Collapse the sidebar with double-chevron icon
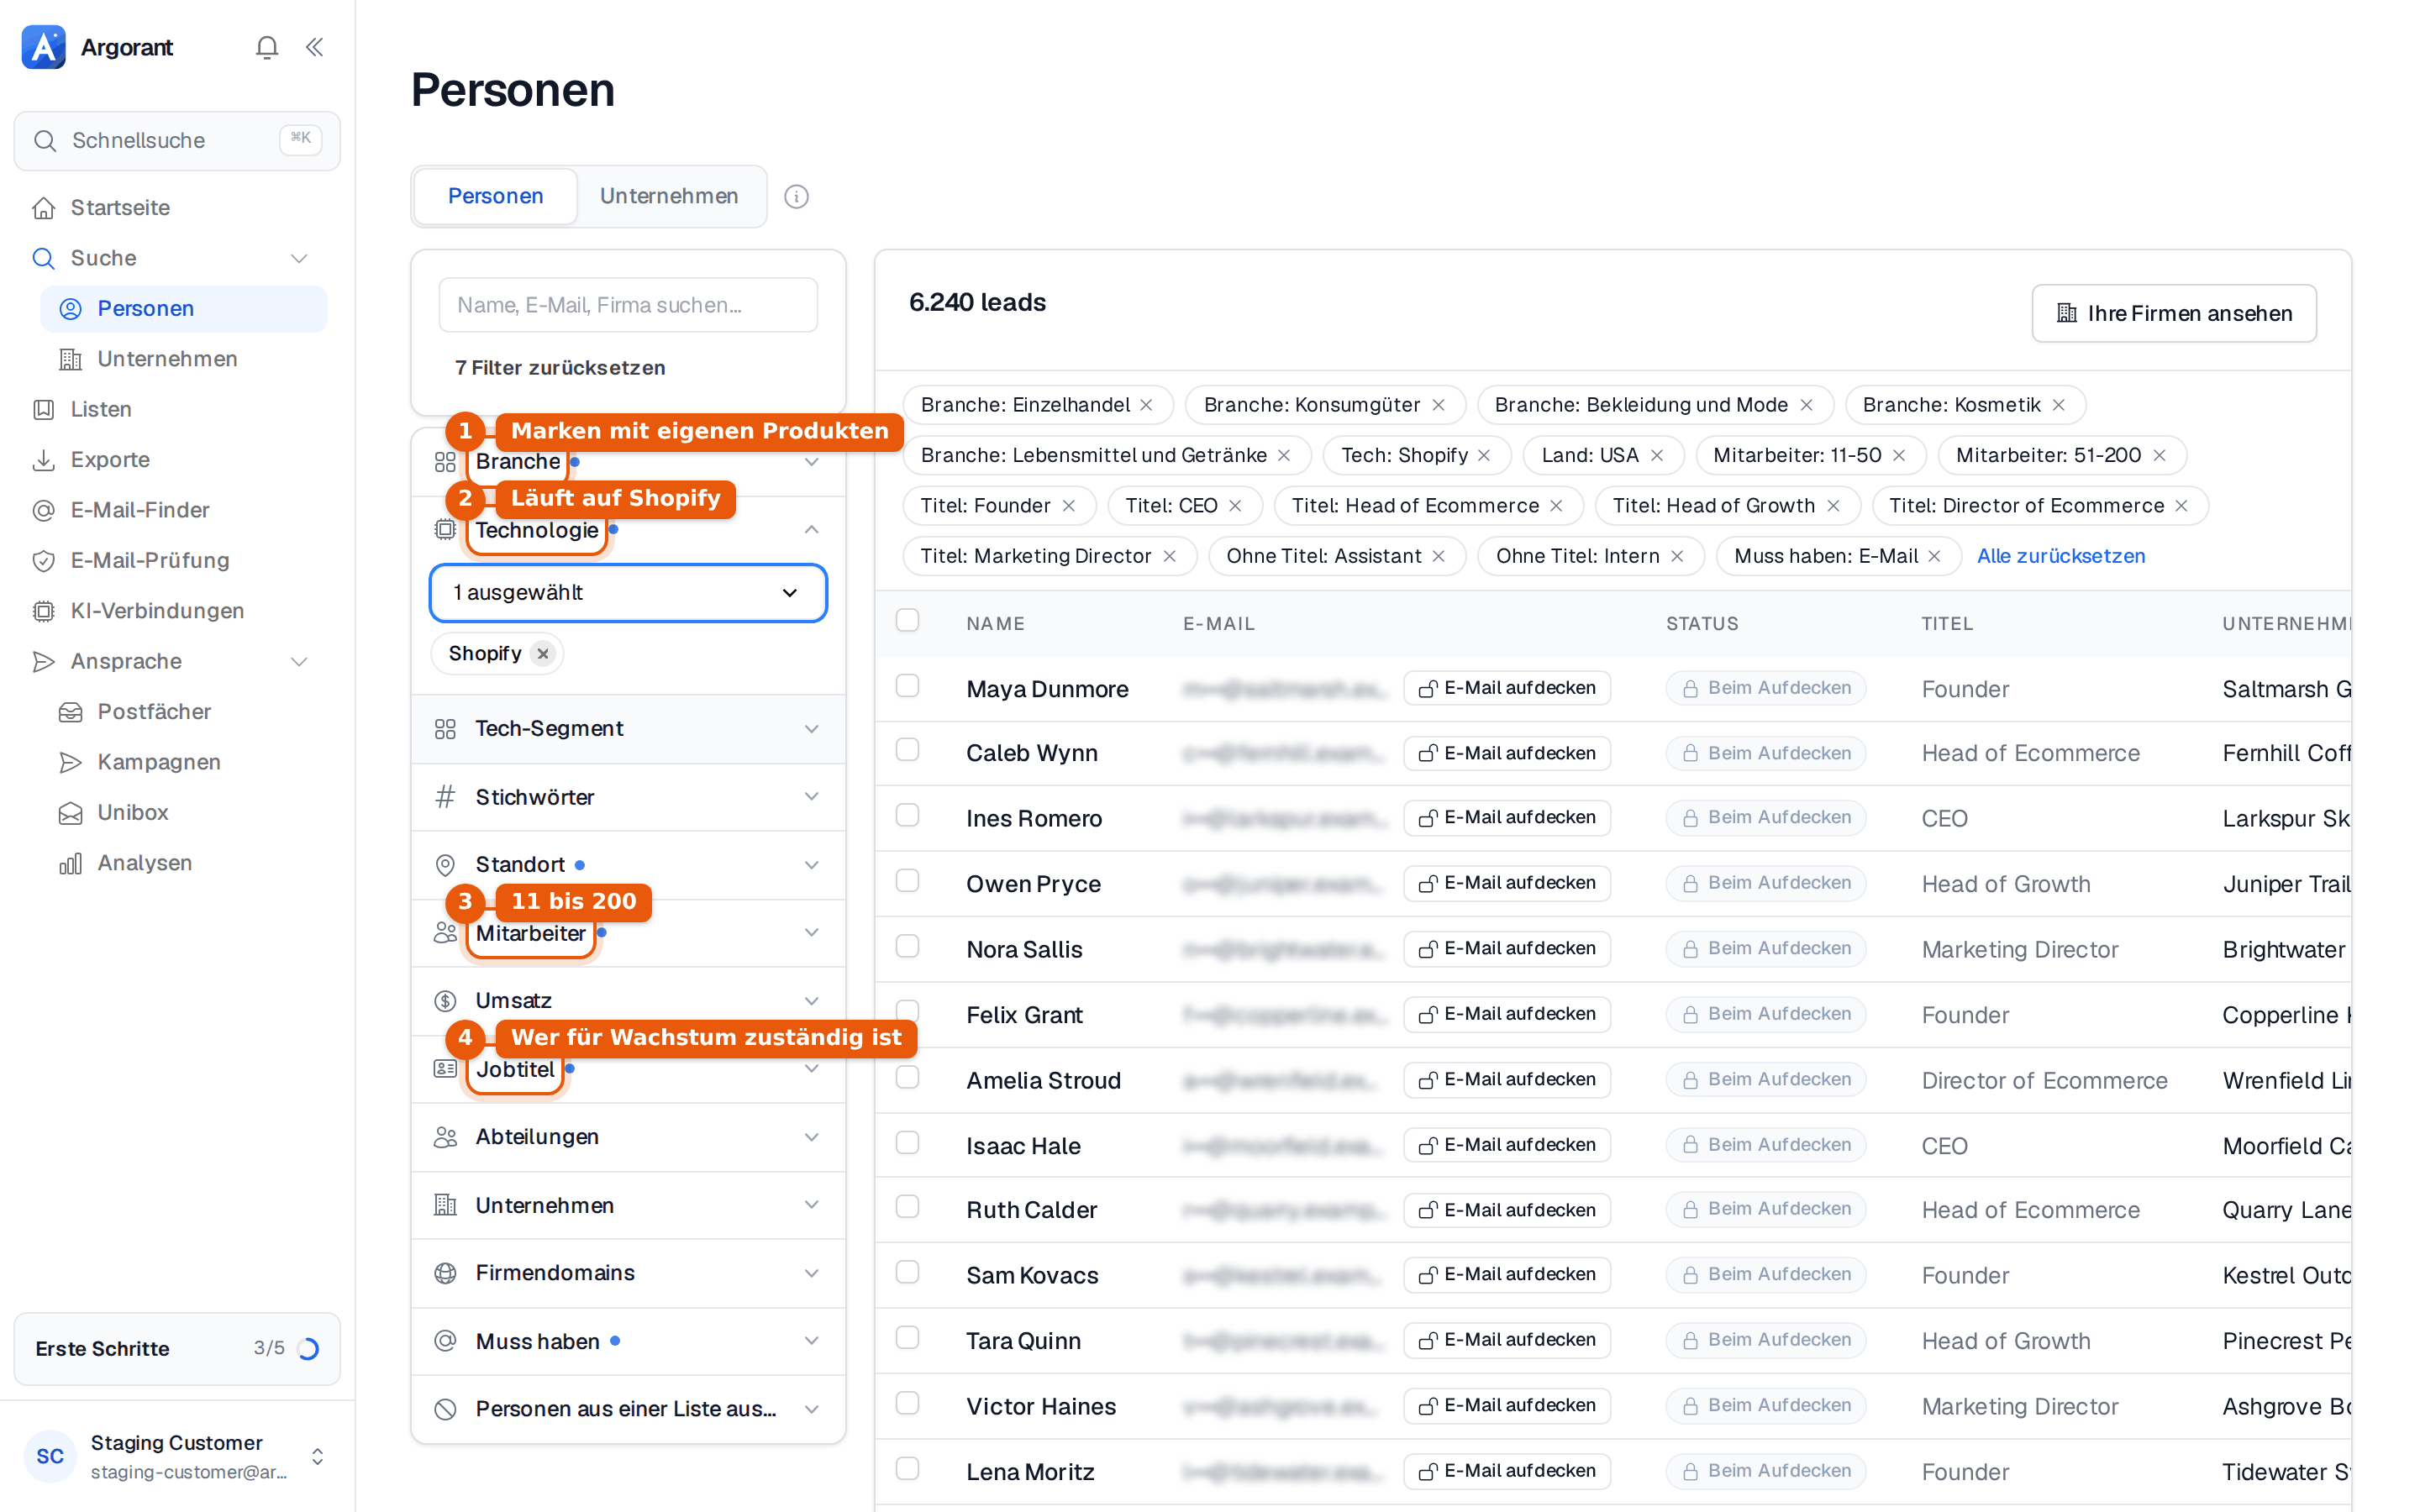 [314, 47]
